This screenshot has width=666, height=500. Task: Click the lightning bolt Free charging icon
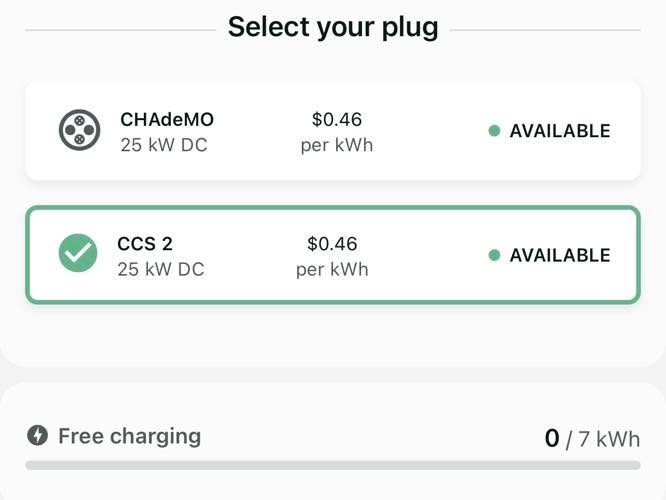pos(37,435)
